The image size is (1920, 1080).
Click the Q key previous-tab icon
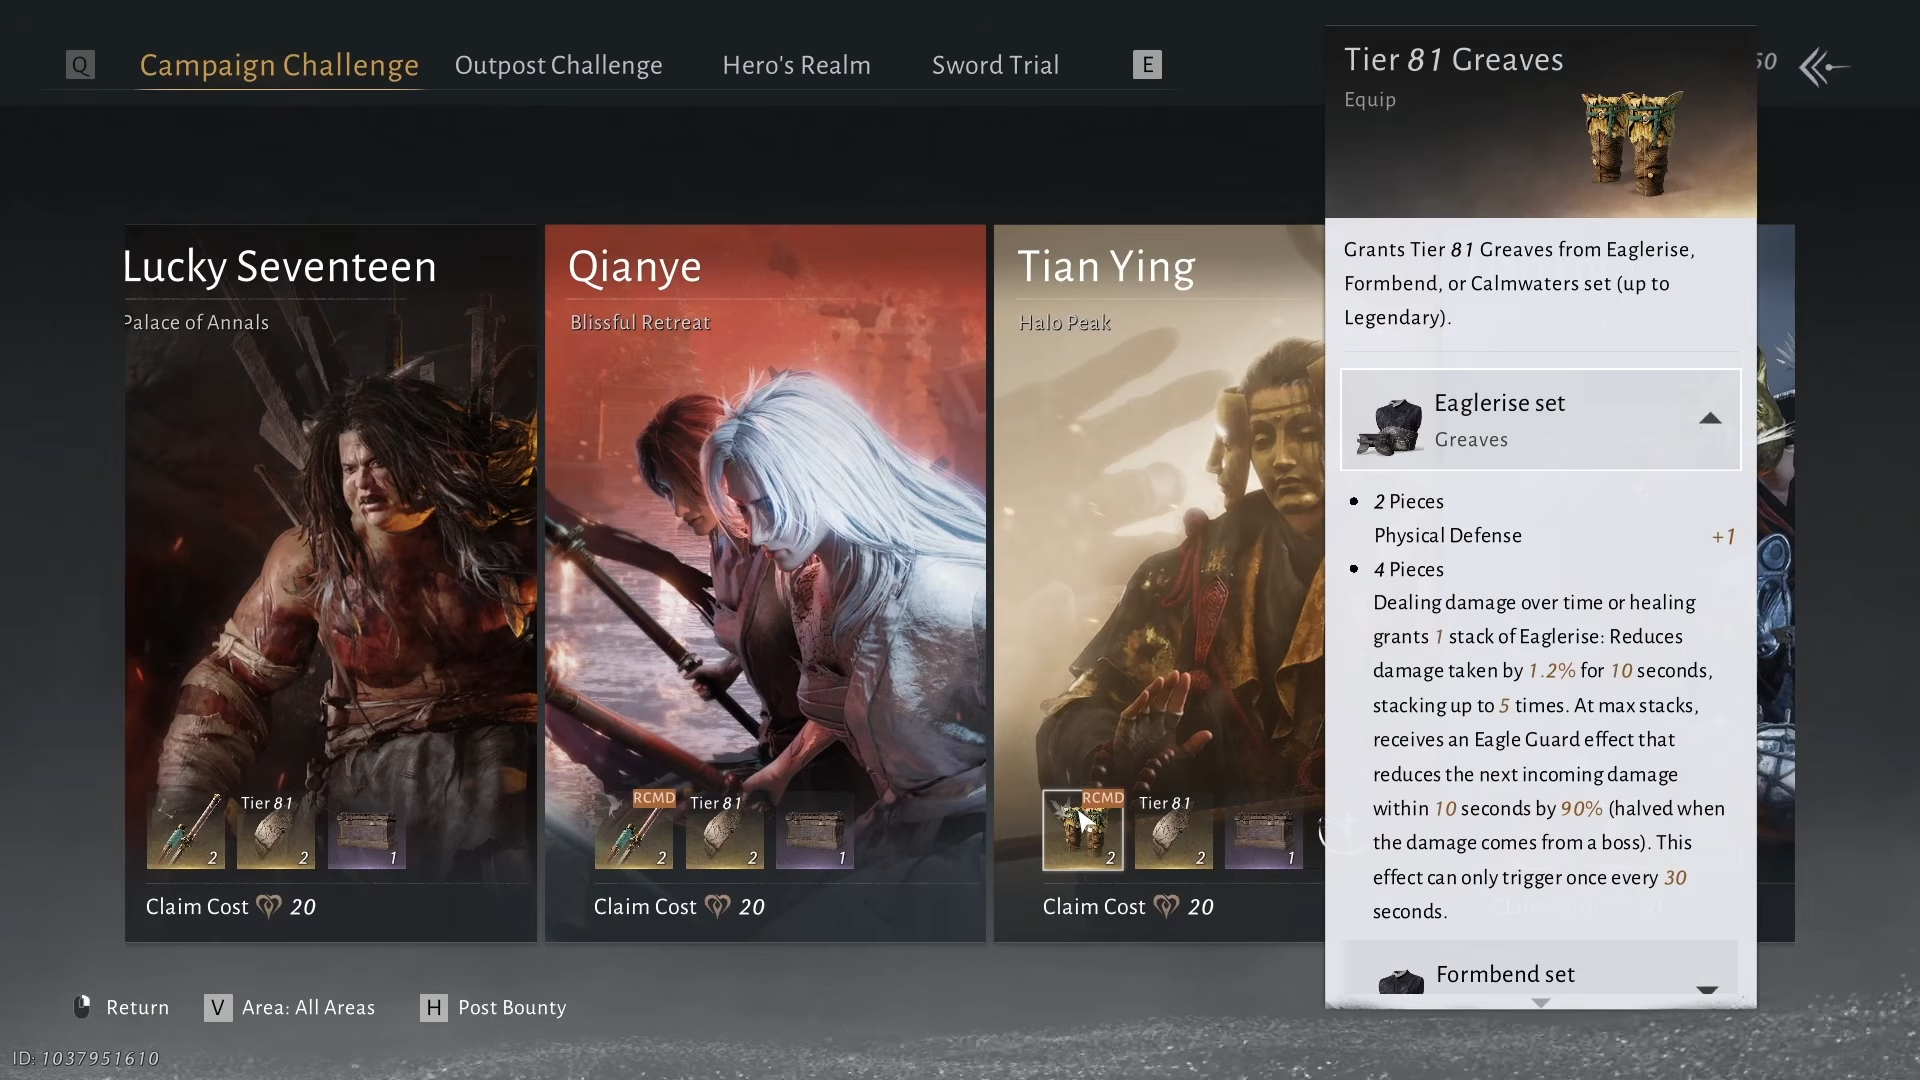click(80, 65)
